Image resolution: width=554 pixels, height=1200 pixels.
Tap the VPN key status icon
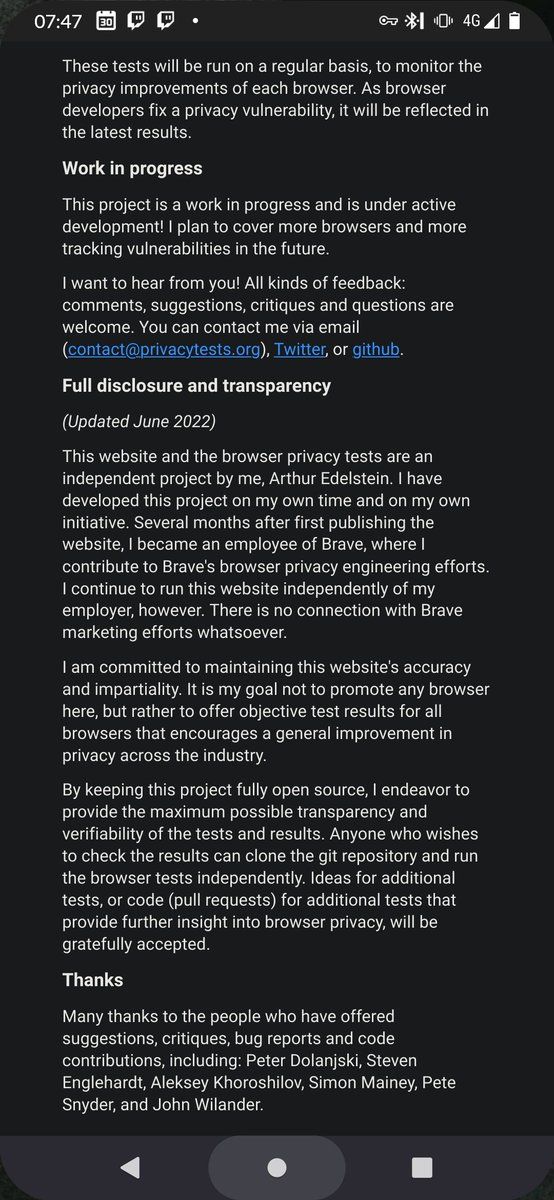pos(388,20)
